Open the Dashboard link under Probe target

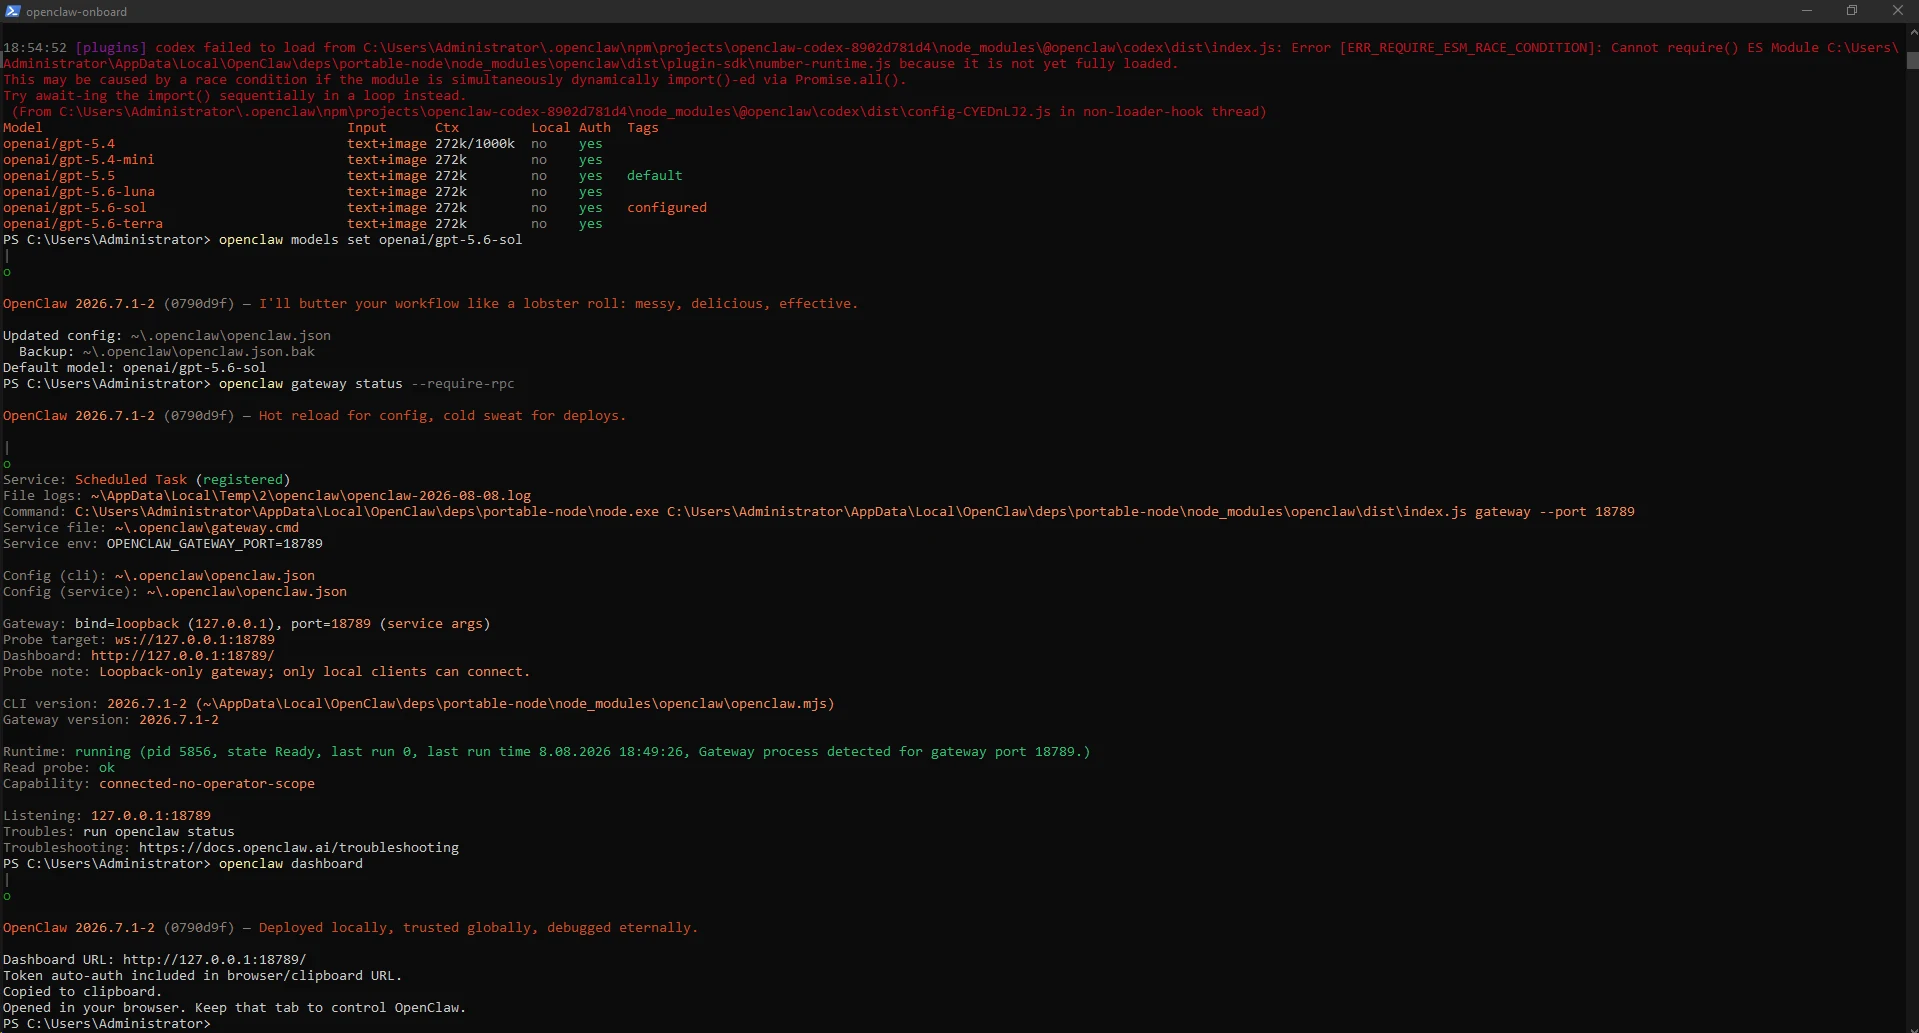183,656
